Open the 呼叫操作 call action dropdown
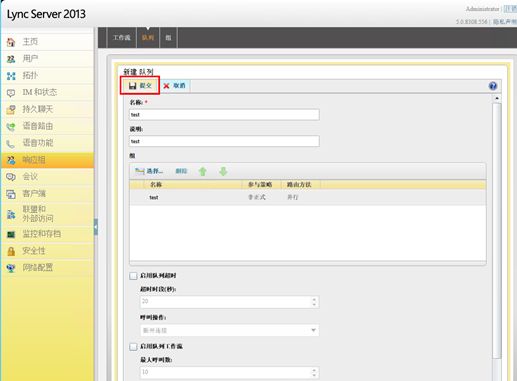 [x=230, y=330]
